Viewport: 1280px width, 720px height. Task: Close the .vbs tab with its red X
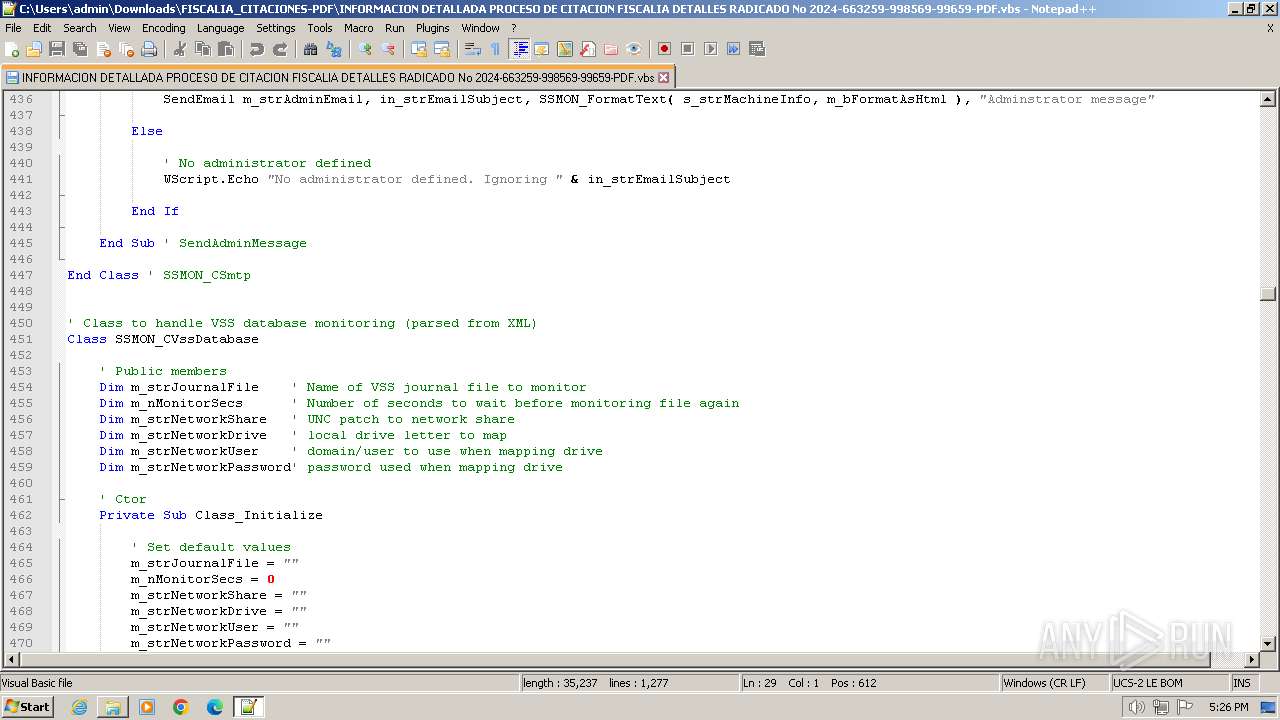coord(663,77)
